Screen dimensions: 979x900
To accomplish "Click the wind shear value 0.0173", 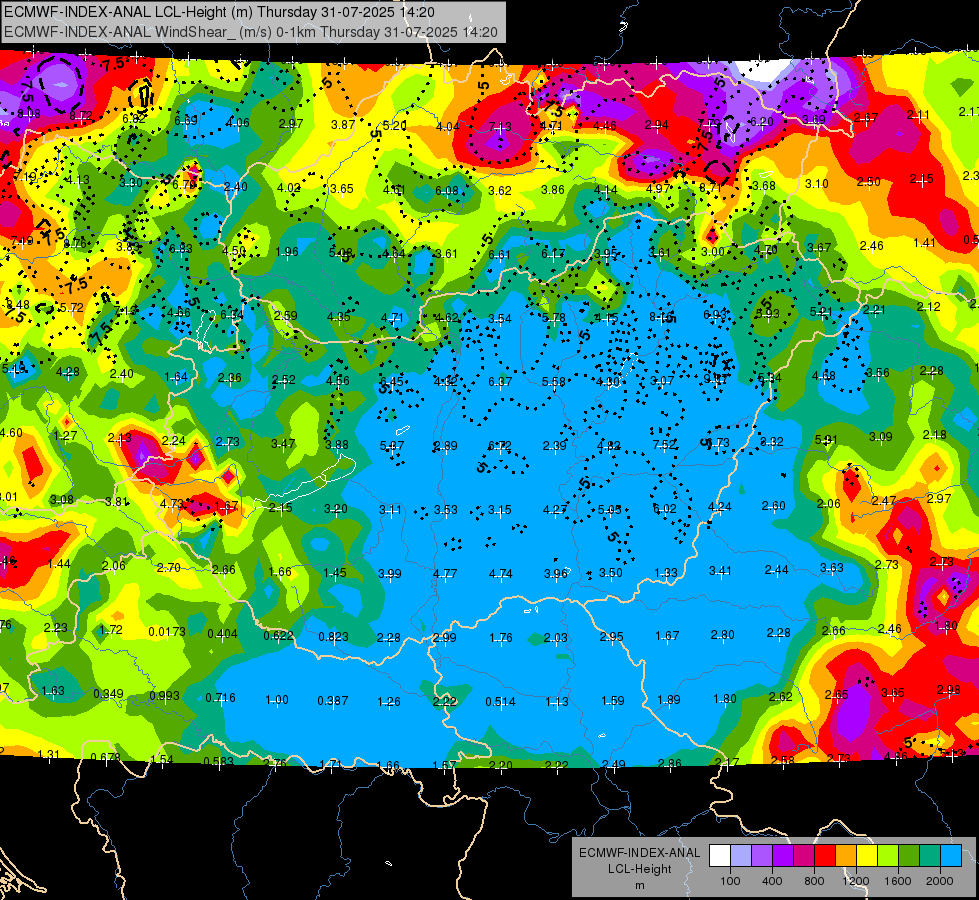I will pos(167,632).
